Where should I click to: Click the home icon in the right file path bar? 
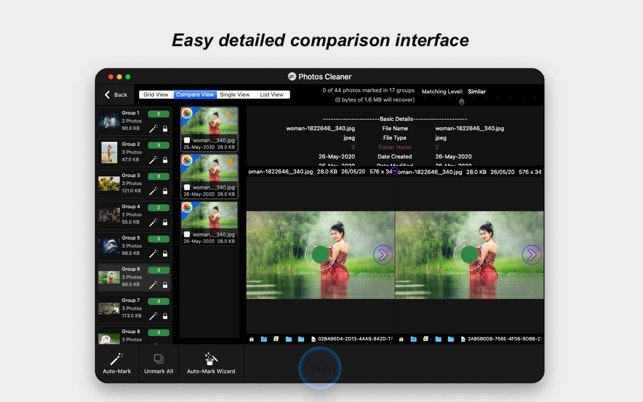click(401, 339)
